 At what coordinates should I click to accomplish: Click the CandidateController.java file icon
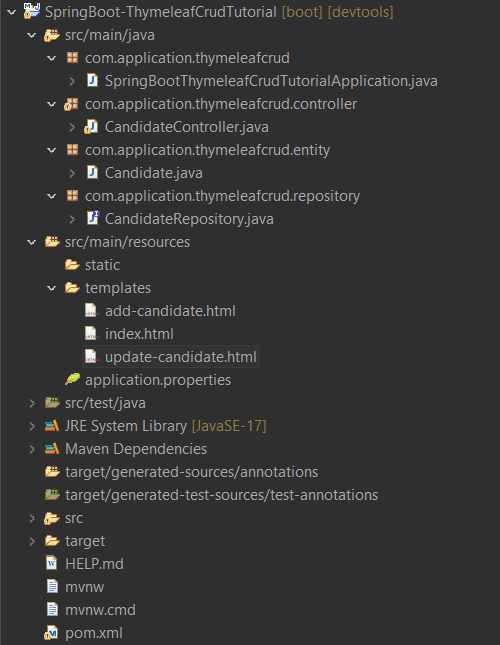[x=91, y=127]
